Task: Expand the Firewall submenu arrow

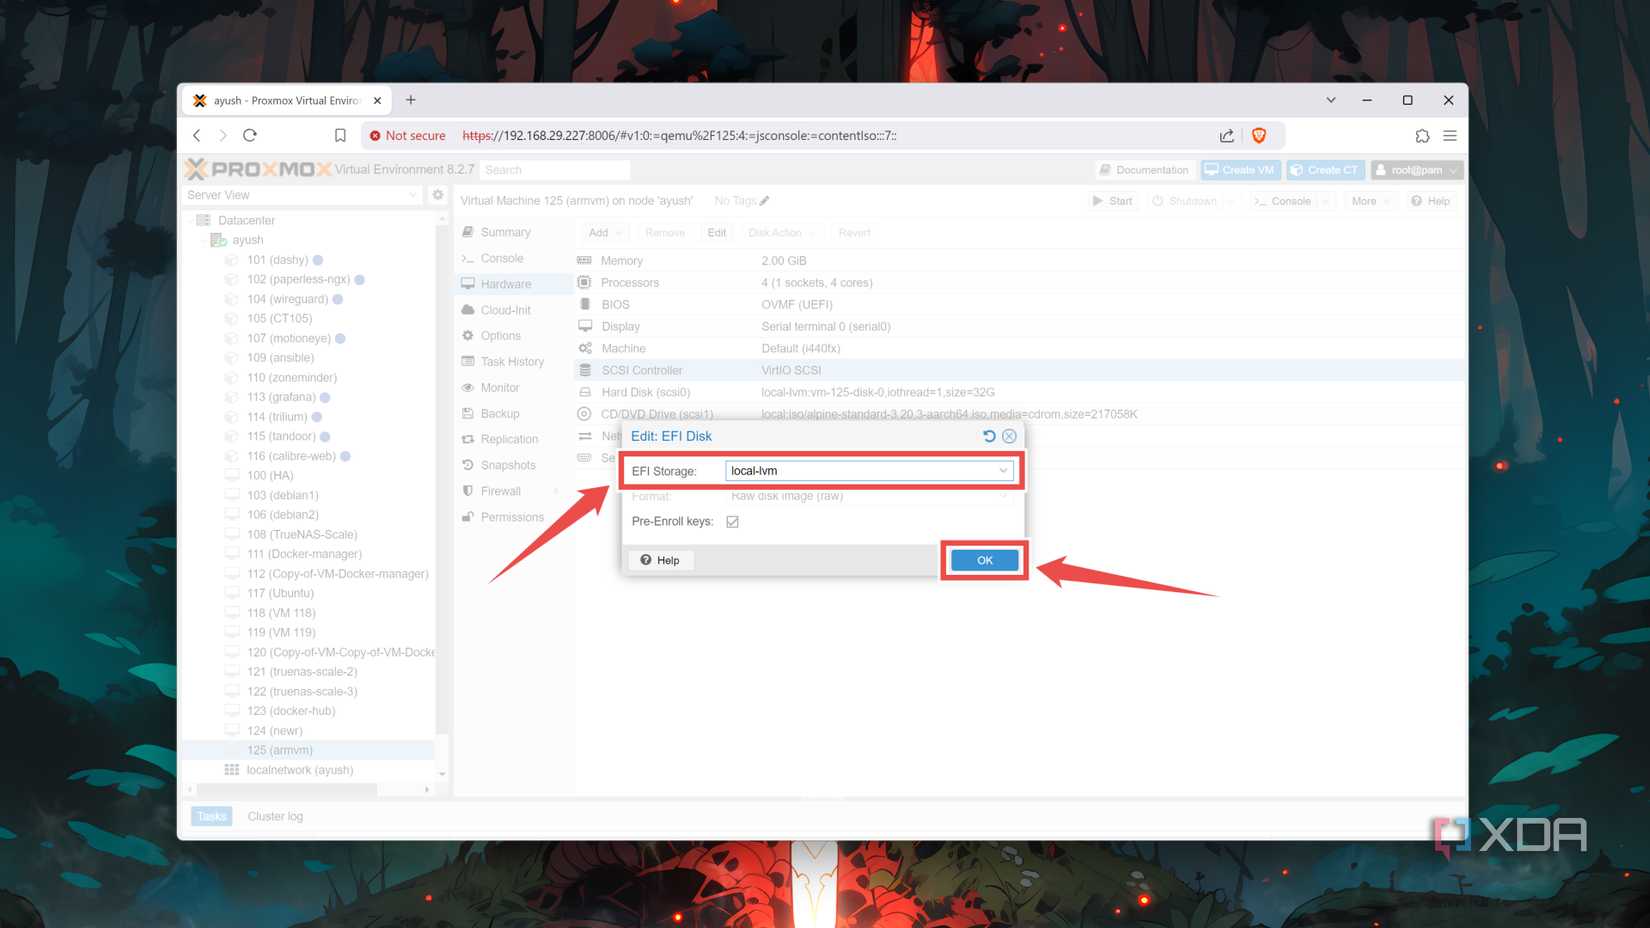Action: [x=556, y=491]
